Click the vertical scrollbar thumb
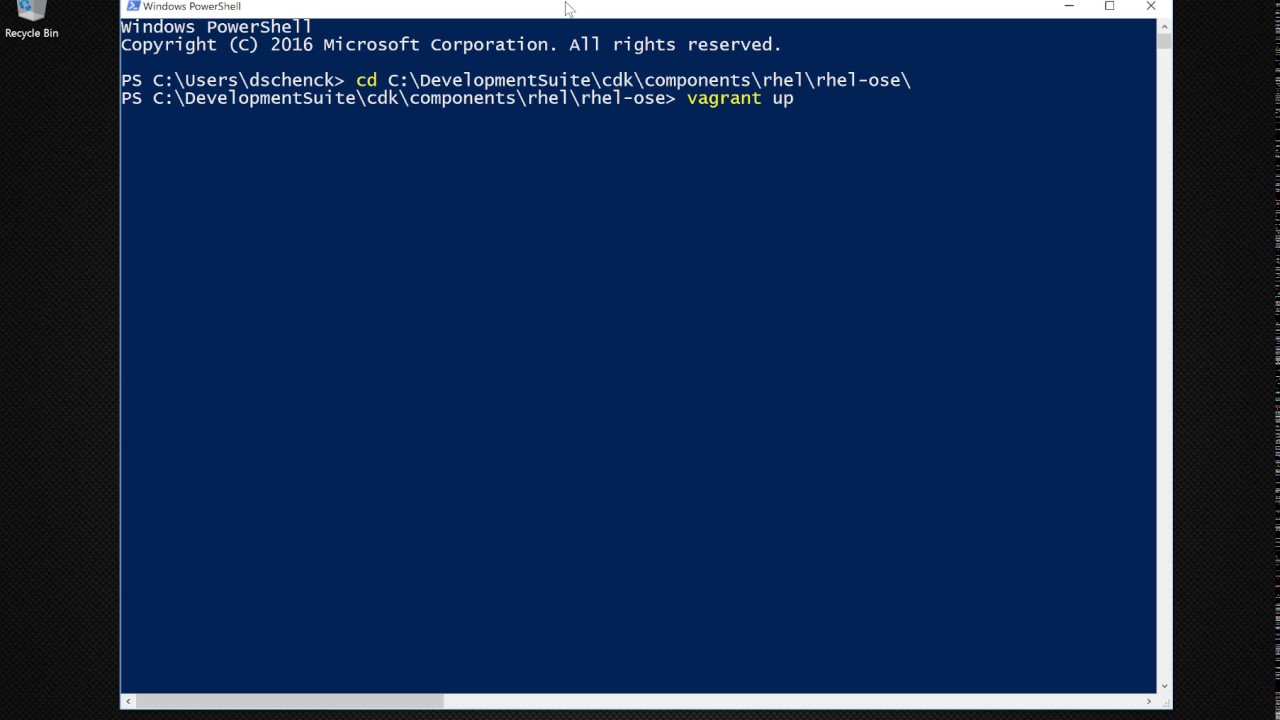This screenshot has height=720, width=1280. [x=1163, y=40]
